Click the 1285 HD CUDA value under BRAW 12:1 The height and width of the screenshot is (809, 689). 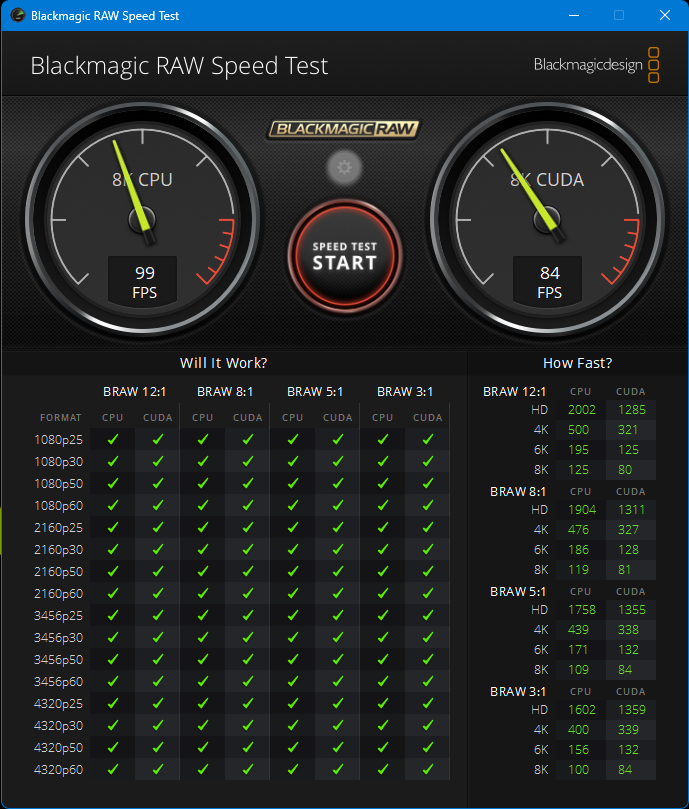pyautogui.click(x=632, y=410)
